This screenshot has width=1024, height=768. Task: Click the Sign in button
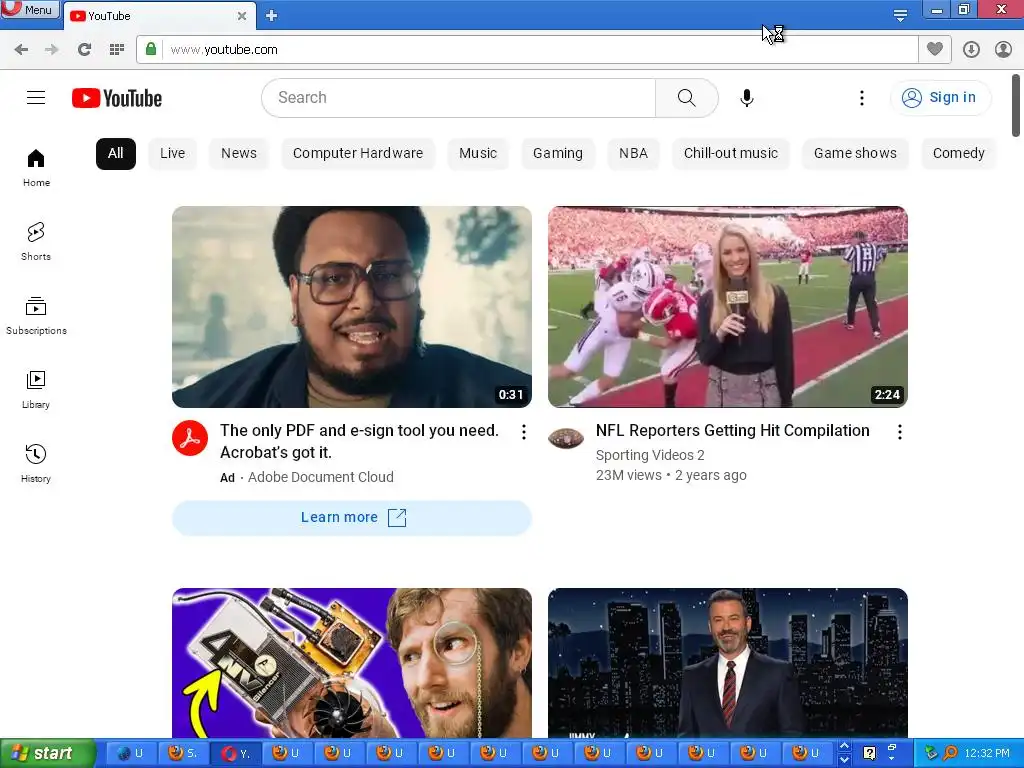tap(940, 98)
